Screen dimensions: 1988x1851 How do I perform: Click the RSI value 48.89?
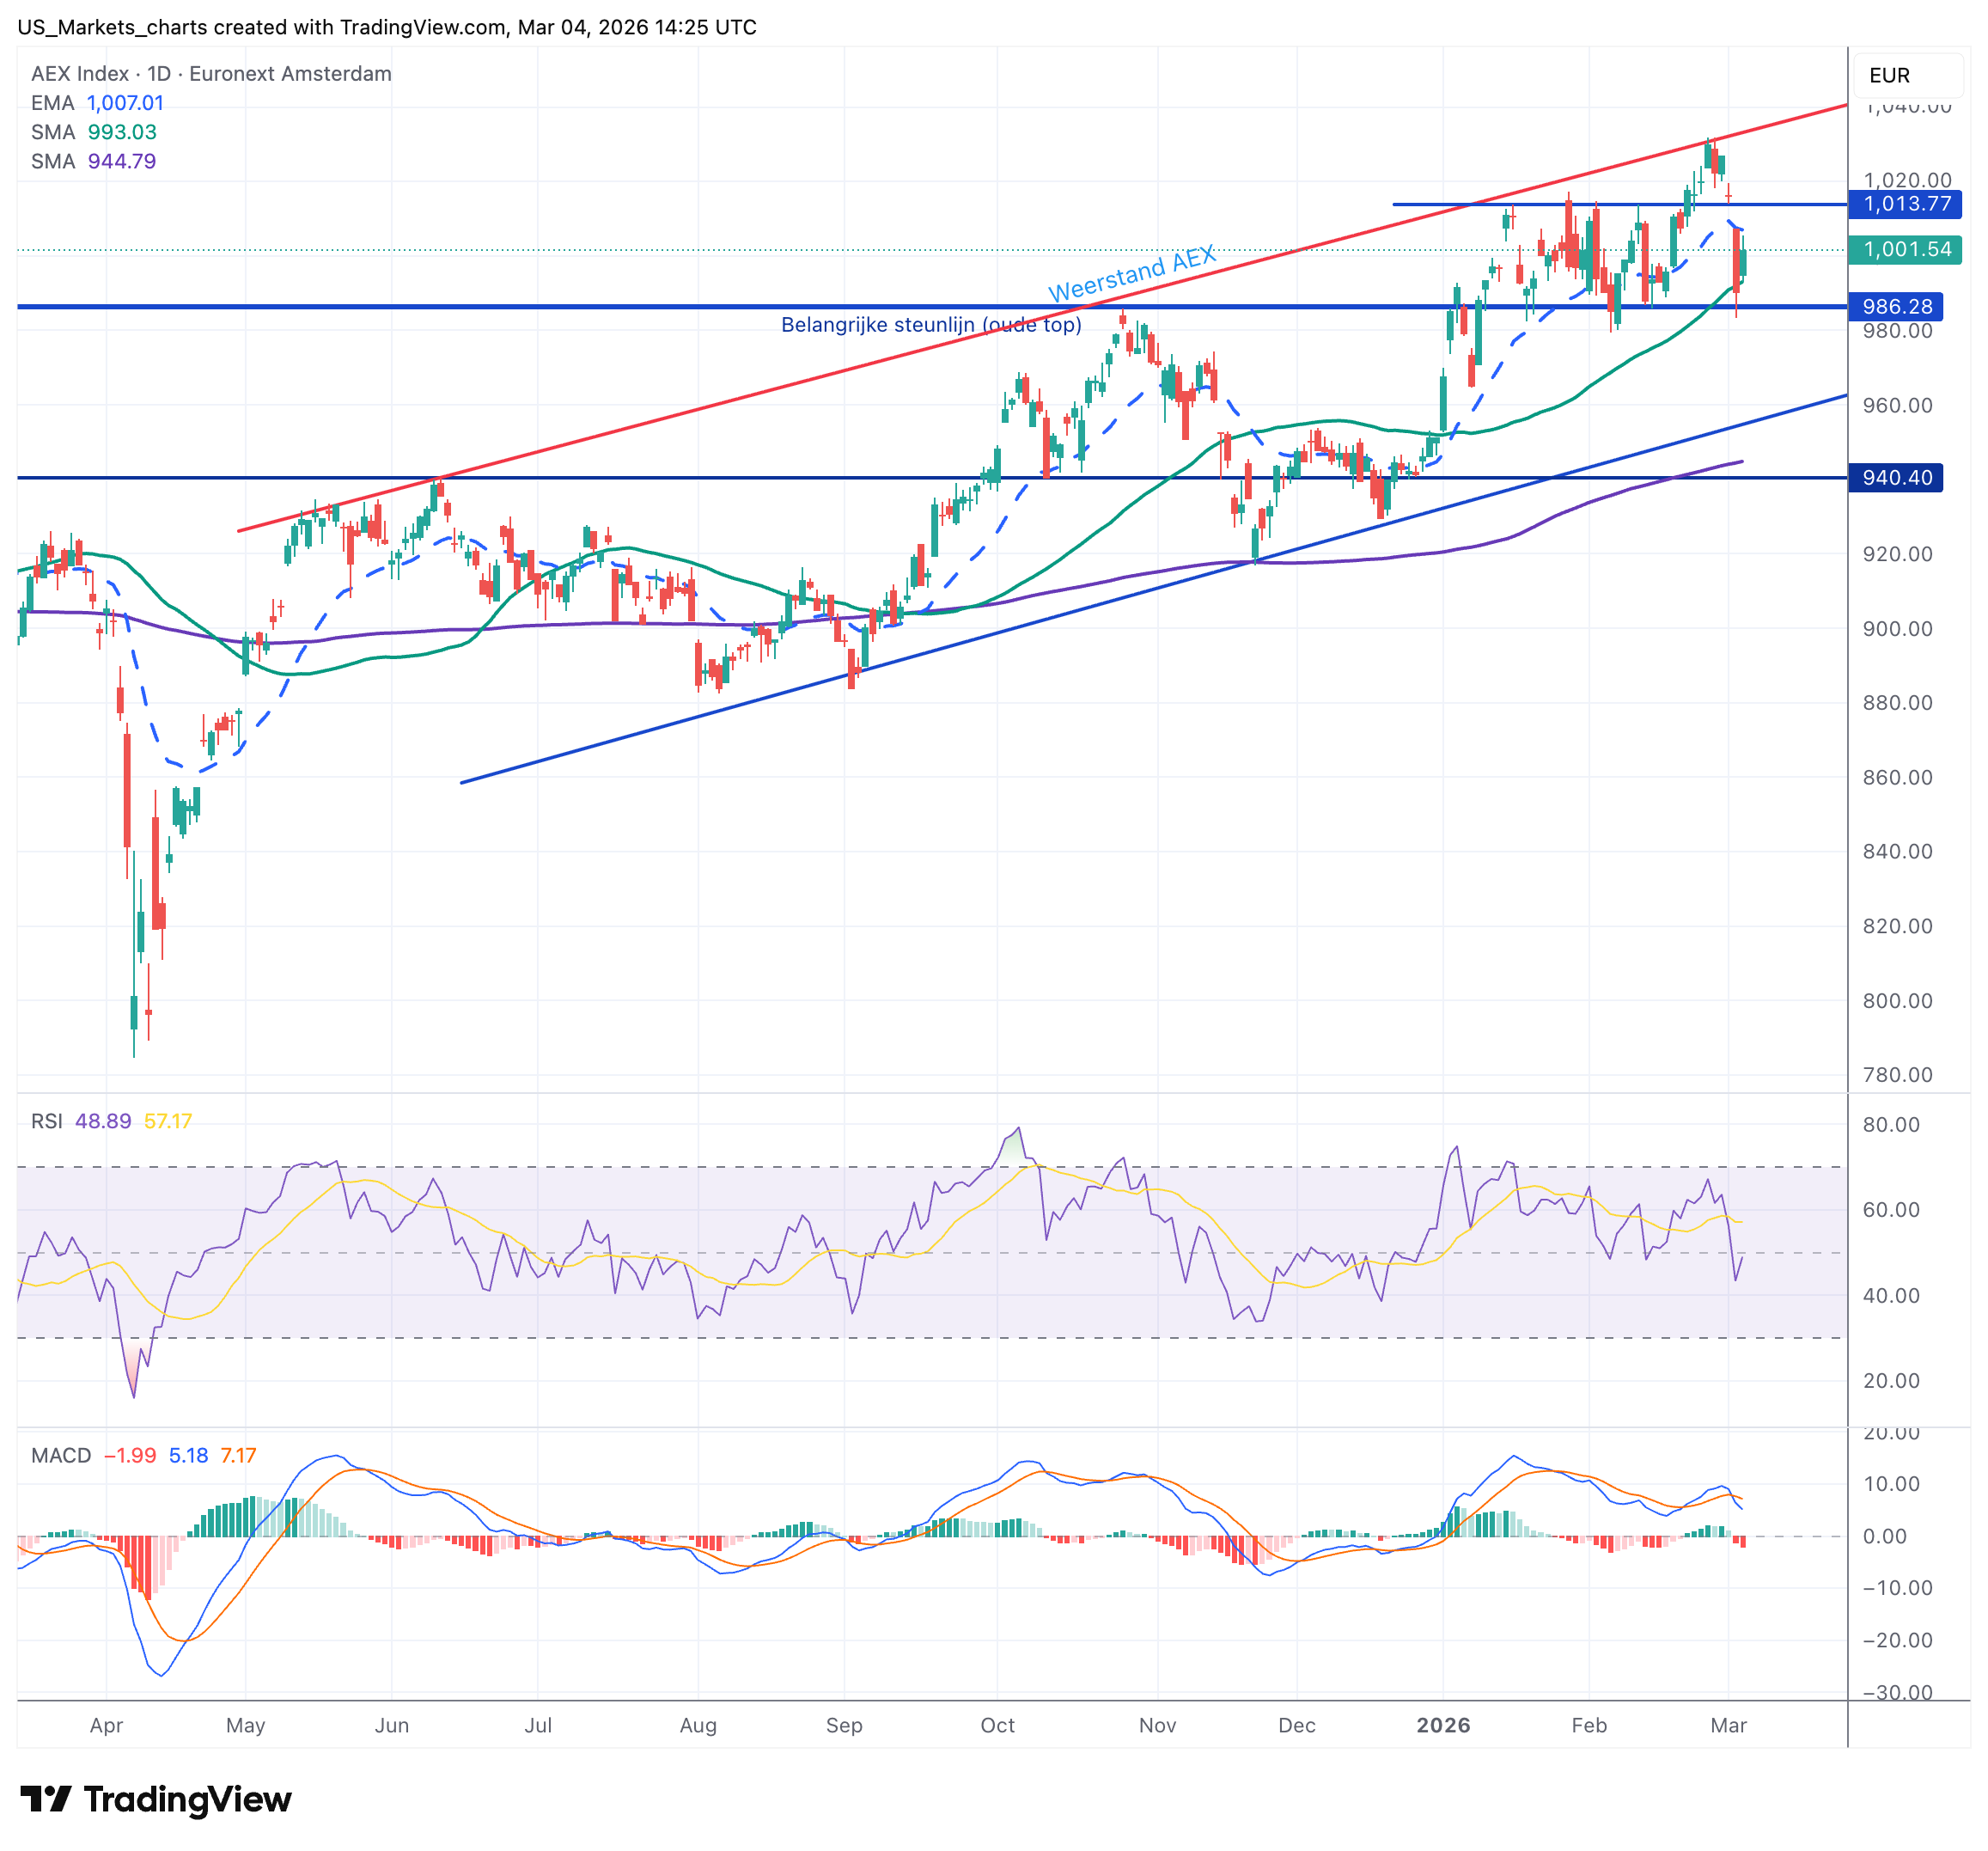coord(103,1121)
